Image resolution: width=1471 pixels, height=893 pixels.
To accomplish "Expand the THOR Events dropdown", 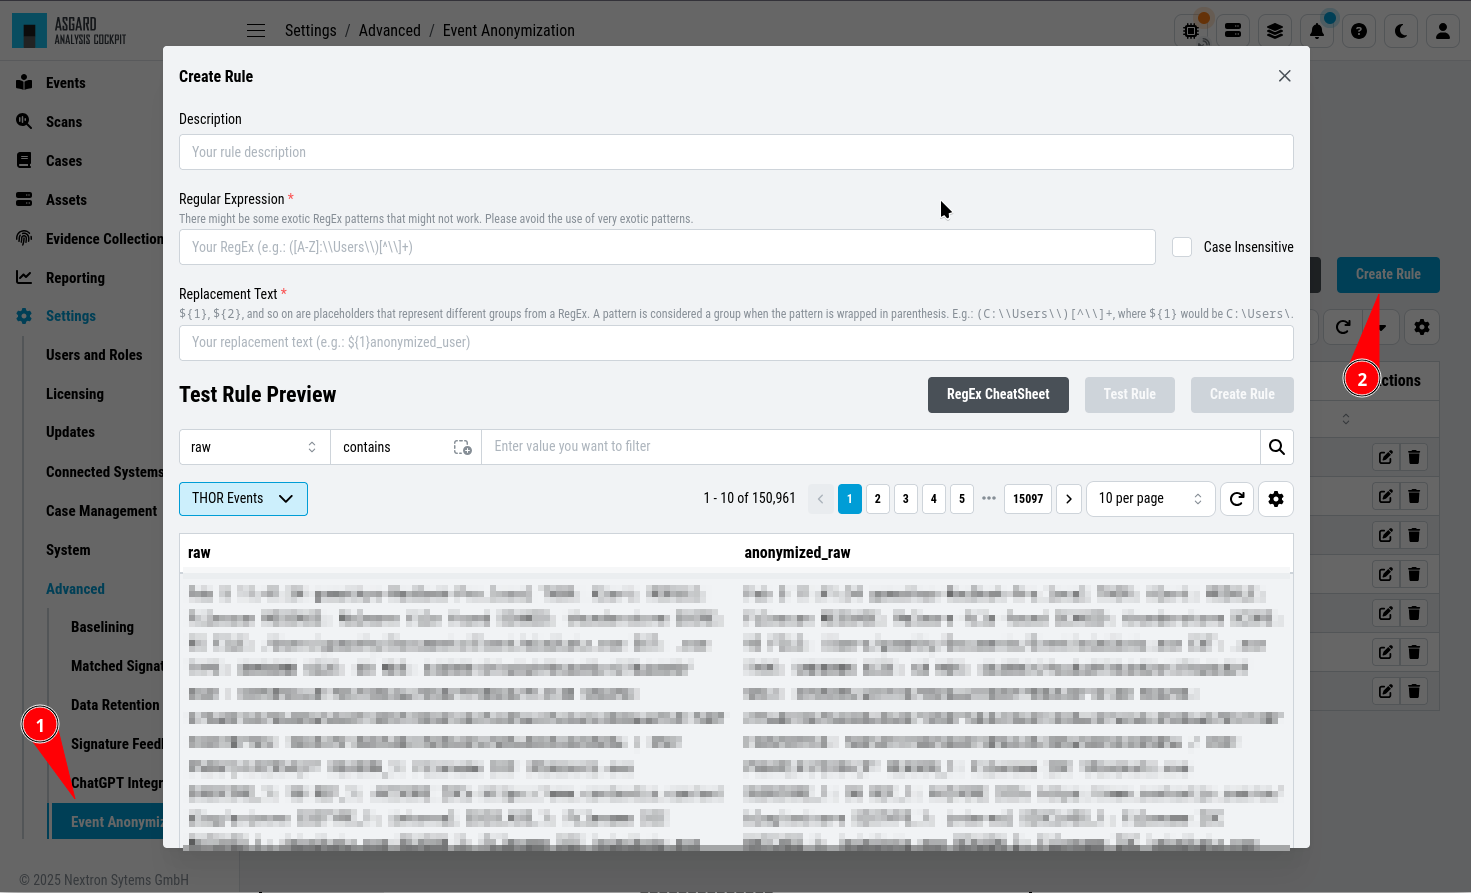I will pyautogui.click(x=243, y=499).
